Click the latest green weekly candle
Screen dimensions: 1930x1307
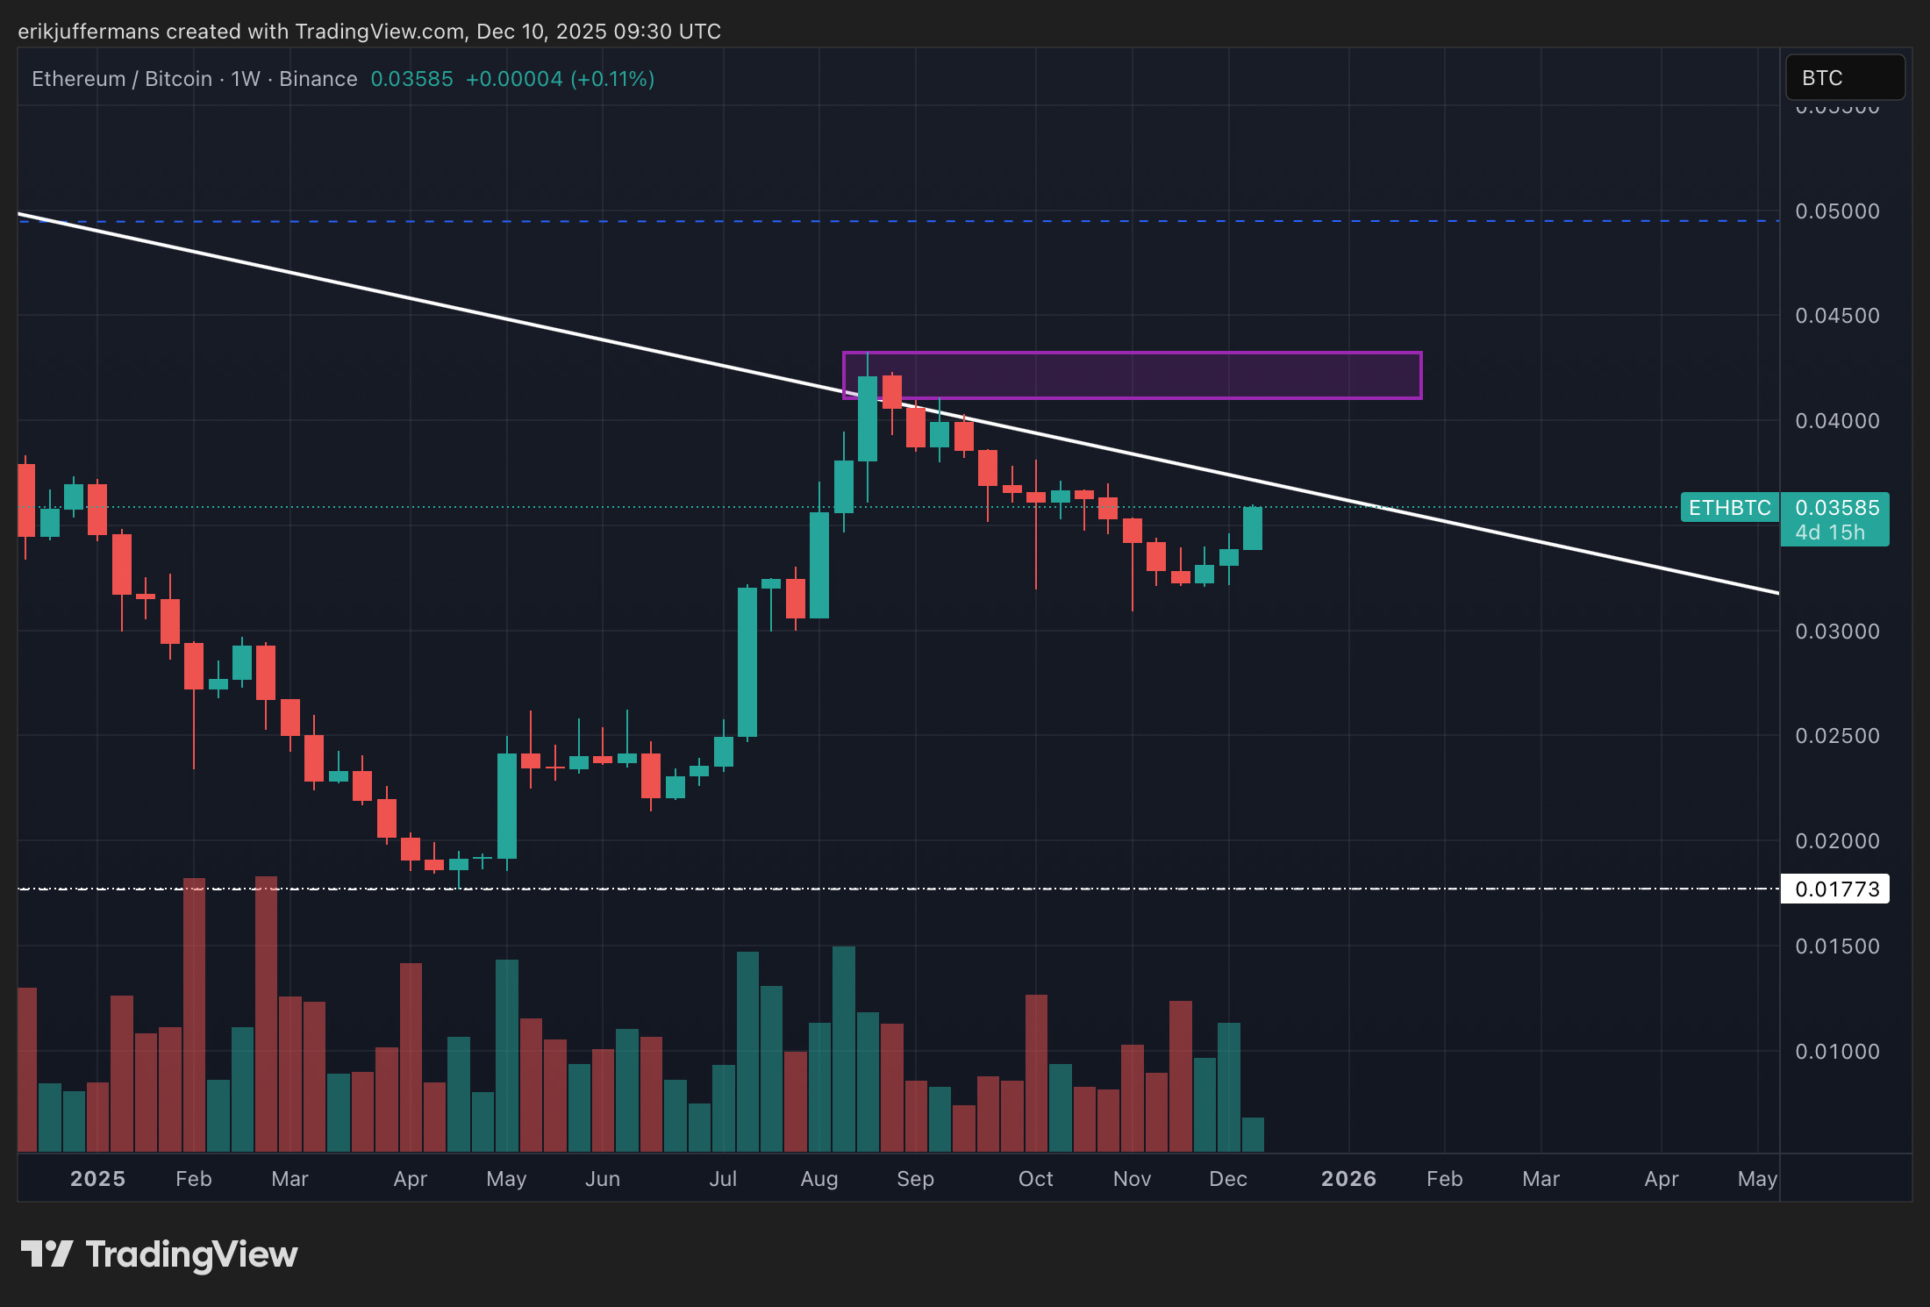coord(1252,529)
